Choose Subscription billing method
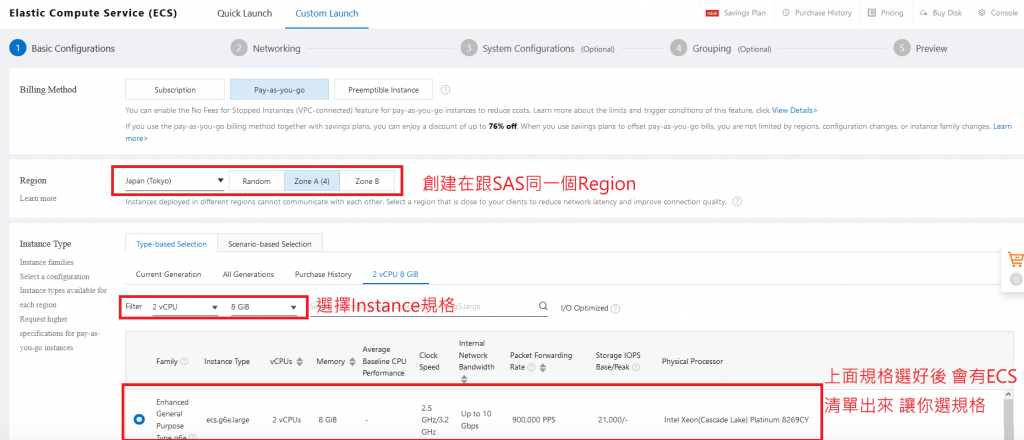 [175, 89]
